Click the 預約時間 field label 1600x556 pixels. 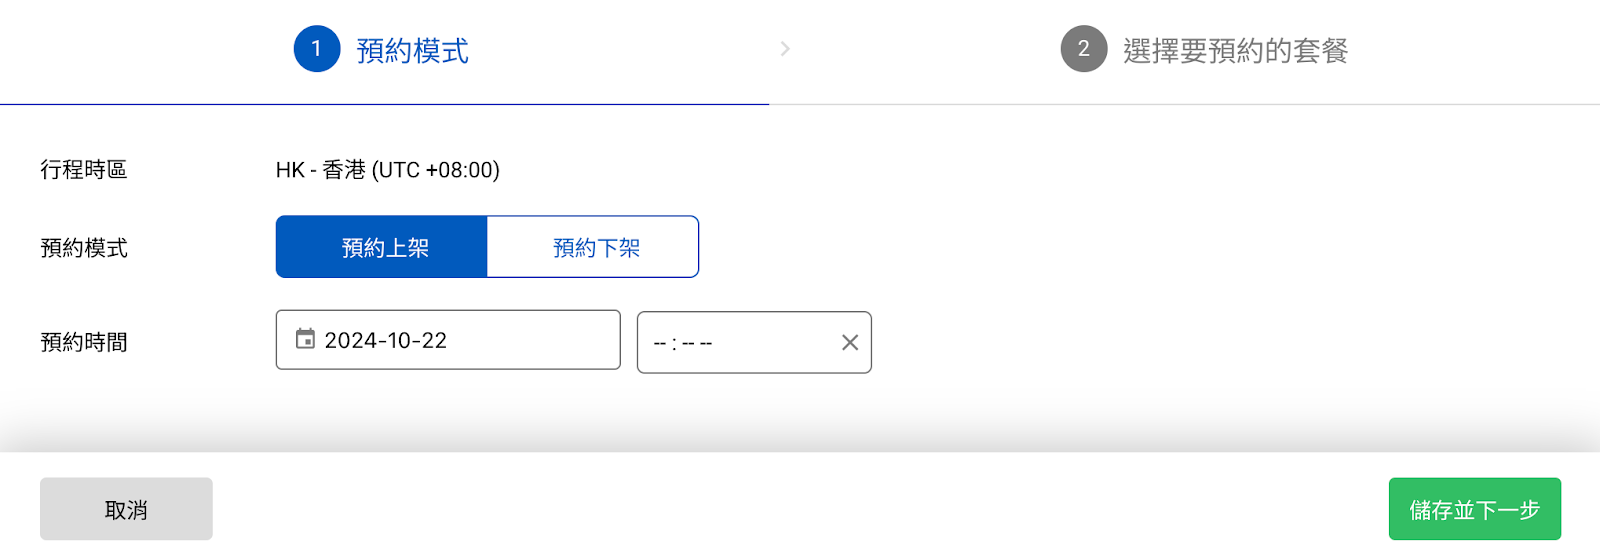pos(84,342)
